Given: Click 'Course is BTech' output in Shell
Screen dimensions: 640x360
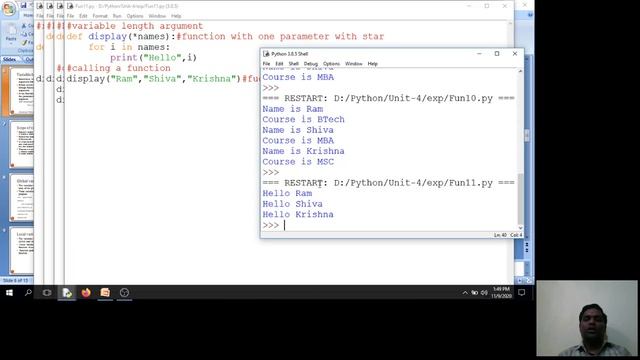Looking at the screenshot, I should coord(304,120).
